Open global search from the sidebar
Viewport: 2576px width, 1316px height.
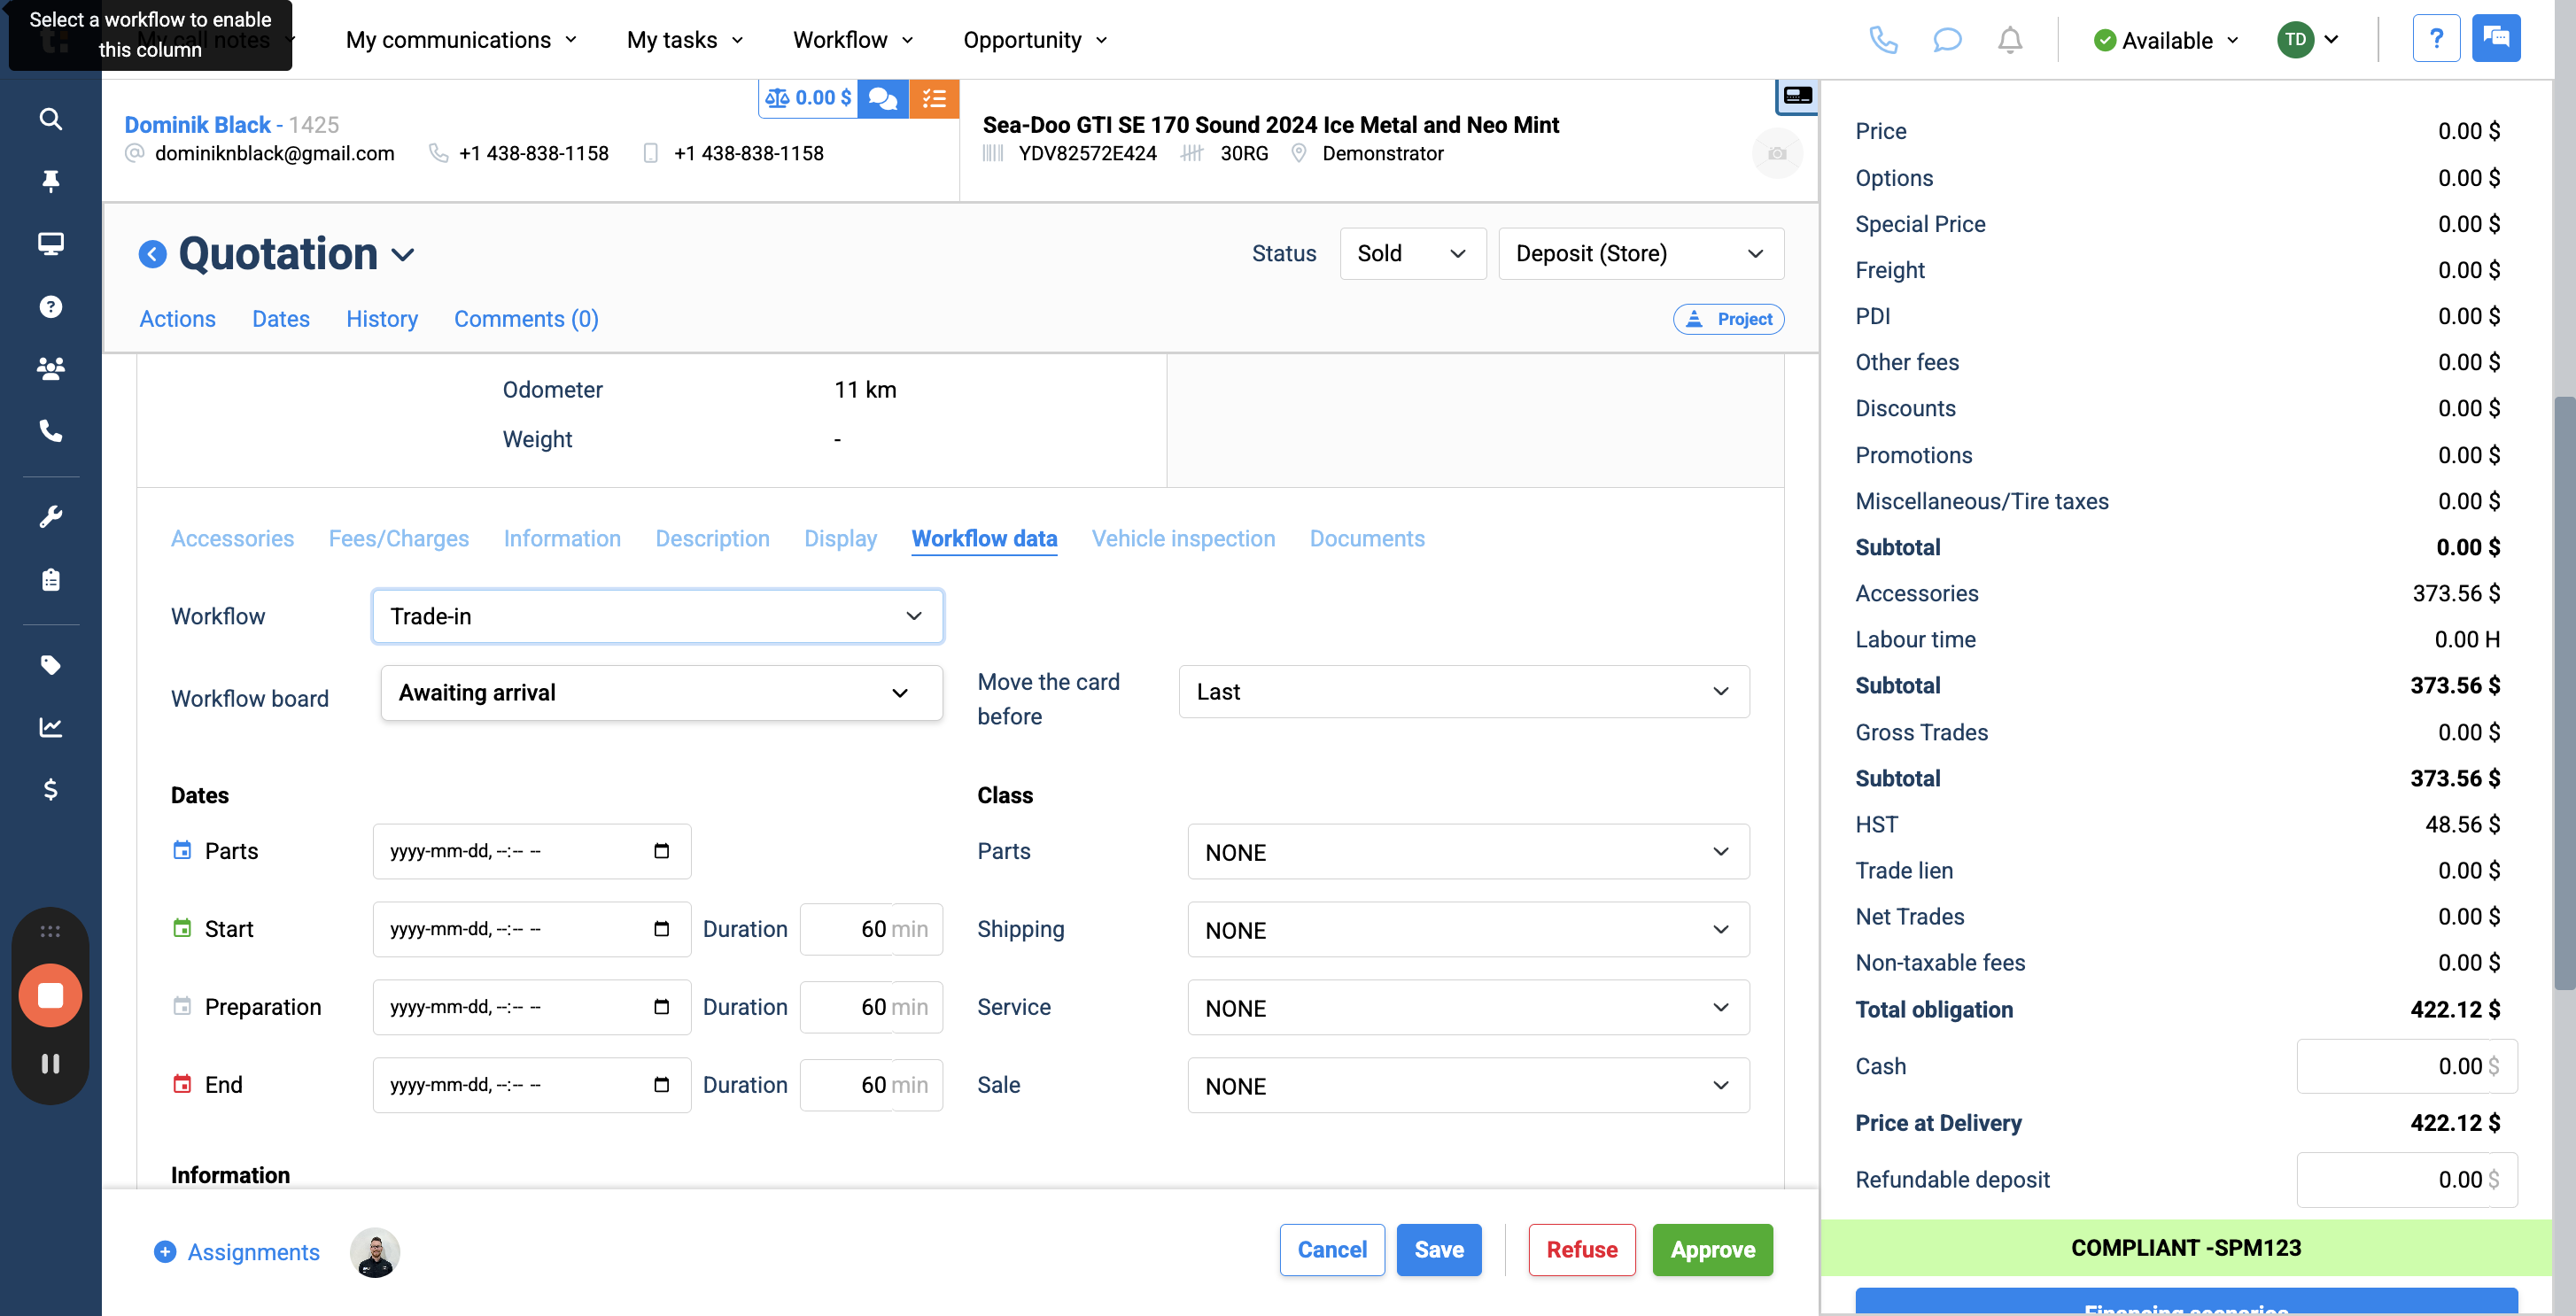tap(50, 119)
